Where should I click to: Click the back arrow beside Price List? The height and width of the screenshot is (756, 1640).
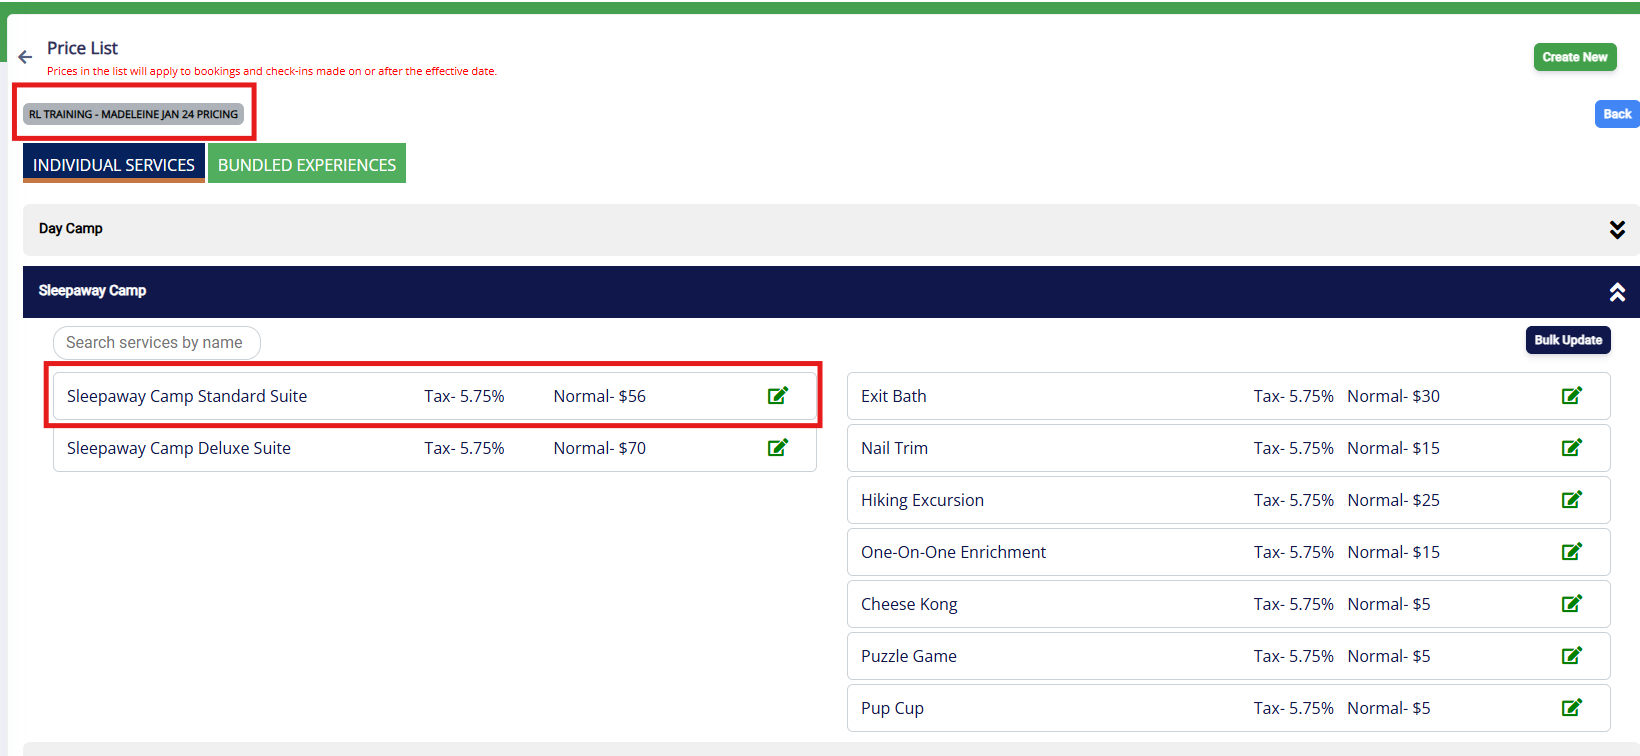tap(25, 57)
